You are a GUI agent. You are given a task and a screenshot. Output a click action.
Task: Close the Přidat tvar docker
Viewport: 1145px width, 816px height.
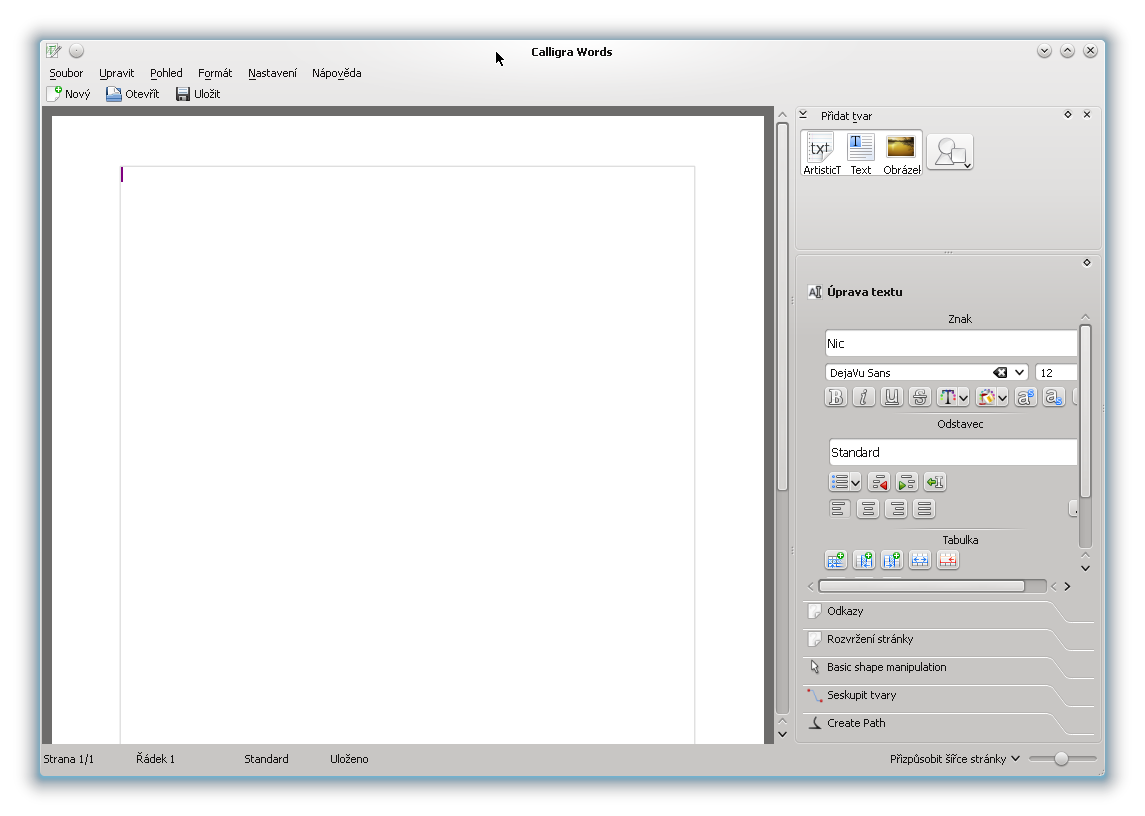click(x=1087, y=115)
